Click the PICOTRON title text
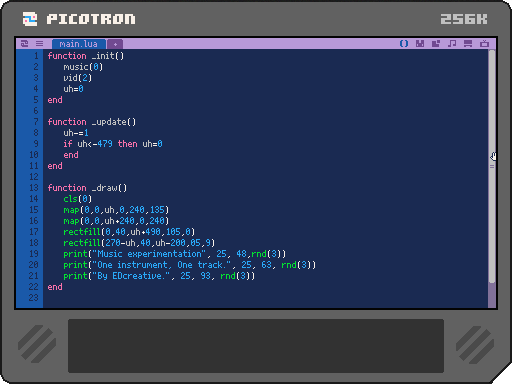512x384 pixels. (91, 19)
